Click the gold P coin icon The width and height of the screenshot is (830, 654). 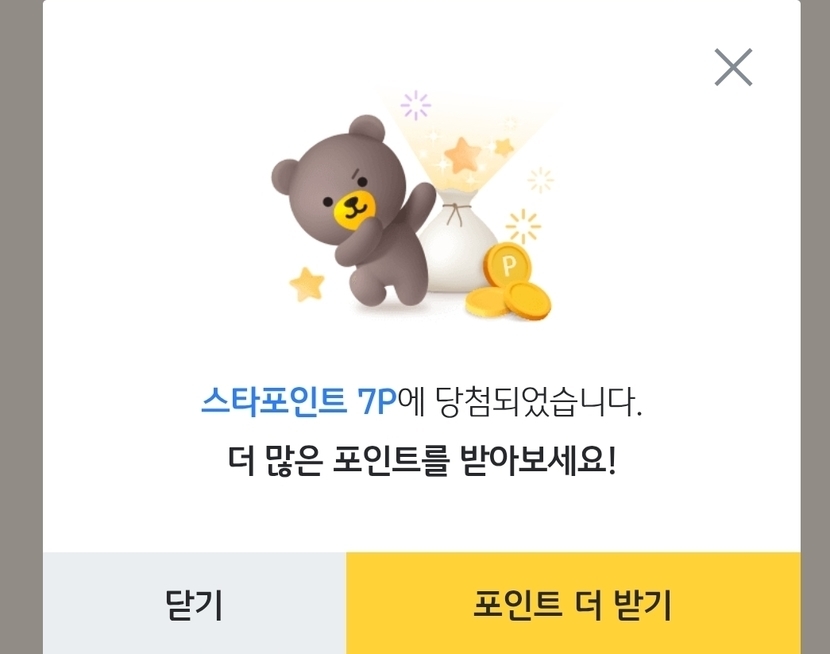point(508,264)
